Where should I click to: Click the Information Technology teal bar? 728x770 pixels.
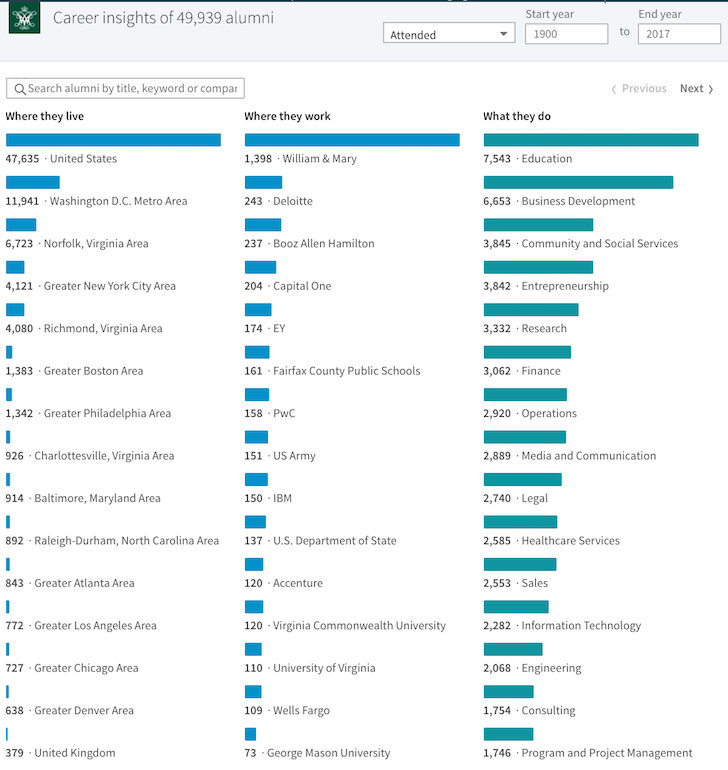tap(516, 606)
